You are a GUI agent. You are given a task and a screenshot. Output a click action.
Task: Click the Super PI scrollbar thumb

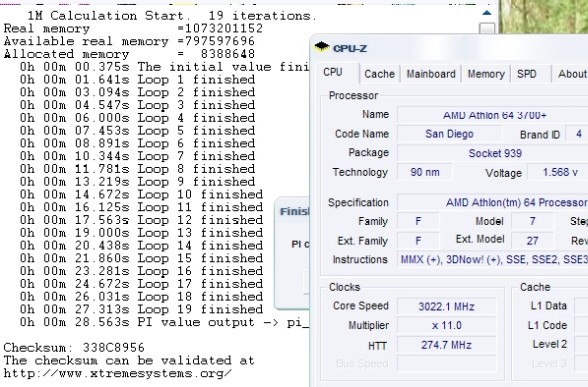point(487,28)
